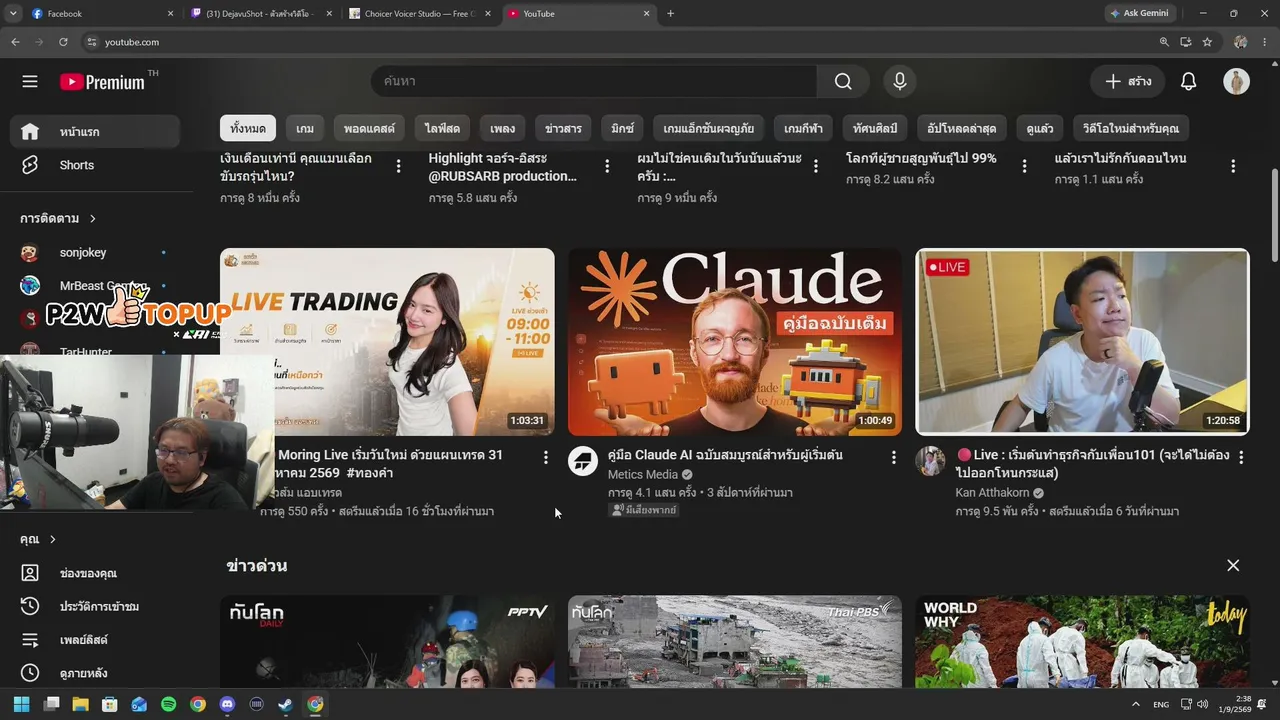This screenshot has width=1280, height=720.
Task: Select the ดูแล้ว filter chip
Action: point(1040,129)
